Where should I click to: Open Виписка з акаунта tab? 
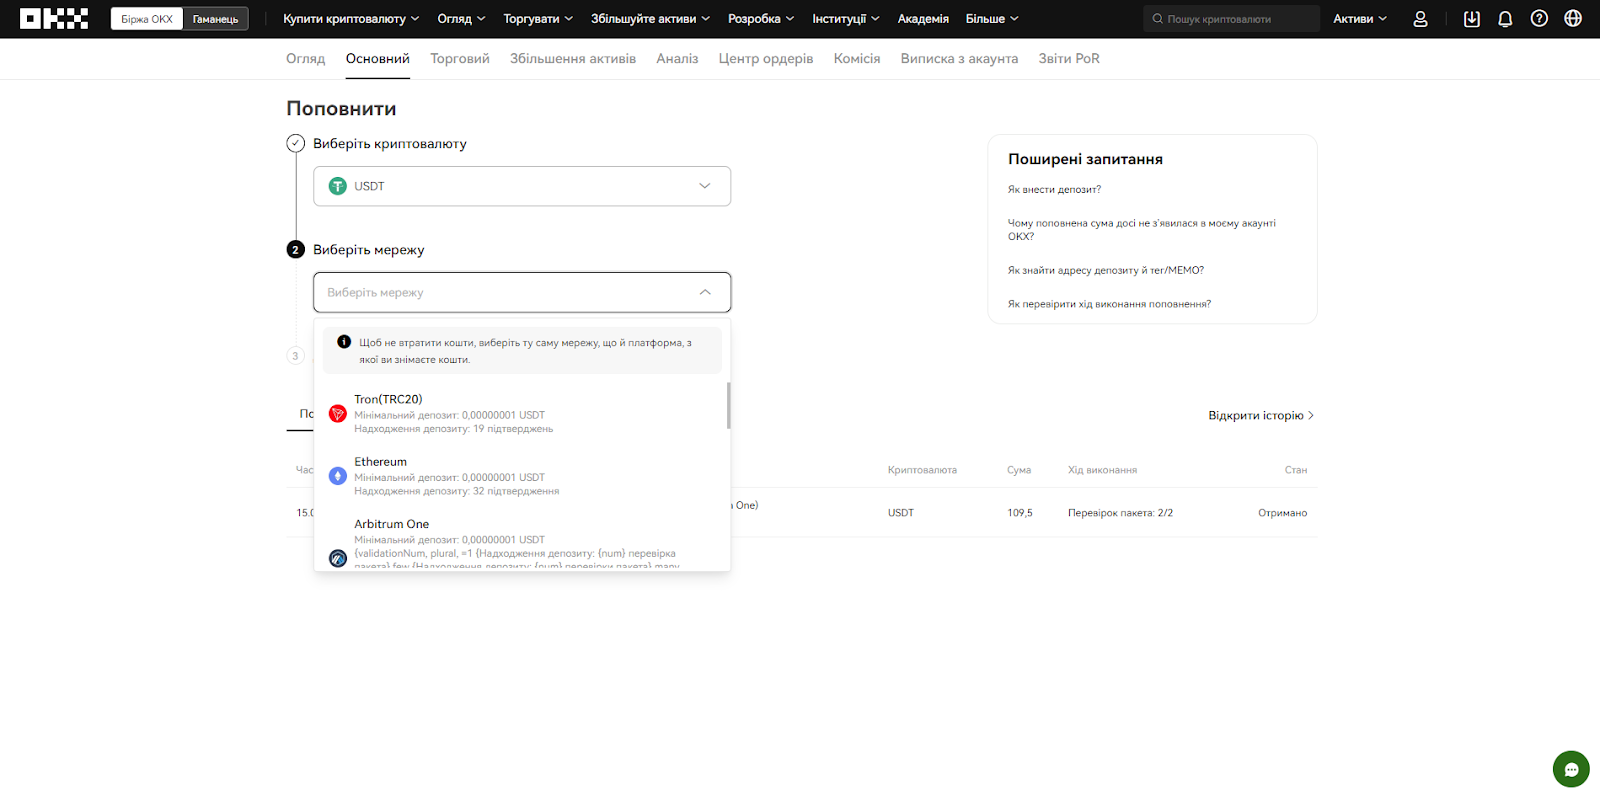click(959, 58)
